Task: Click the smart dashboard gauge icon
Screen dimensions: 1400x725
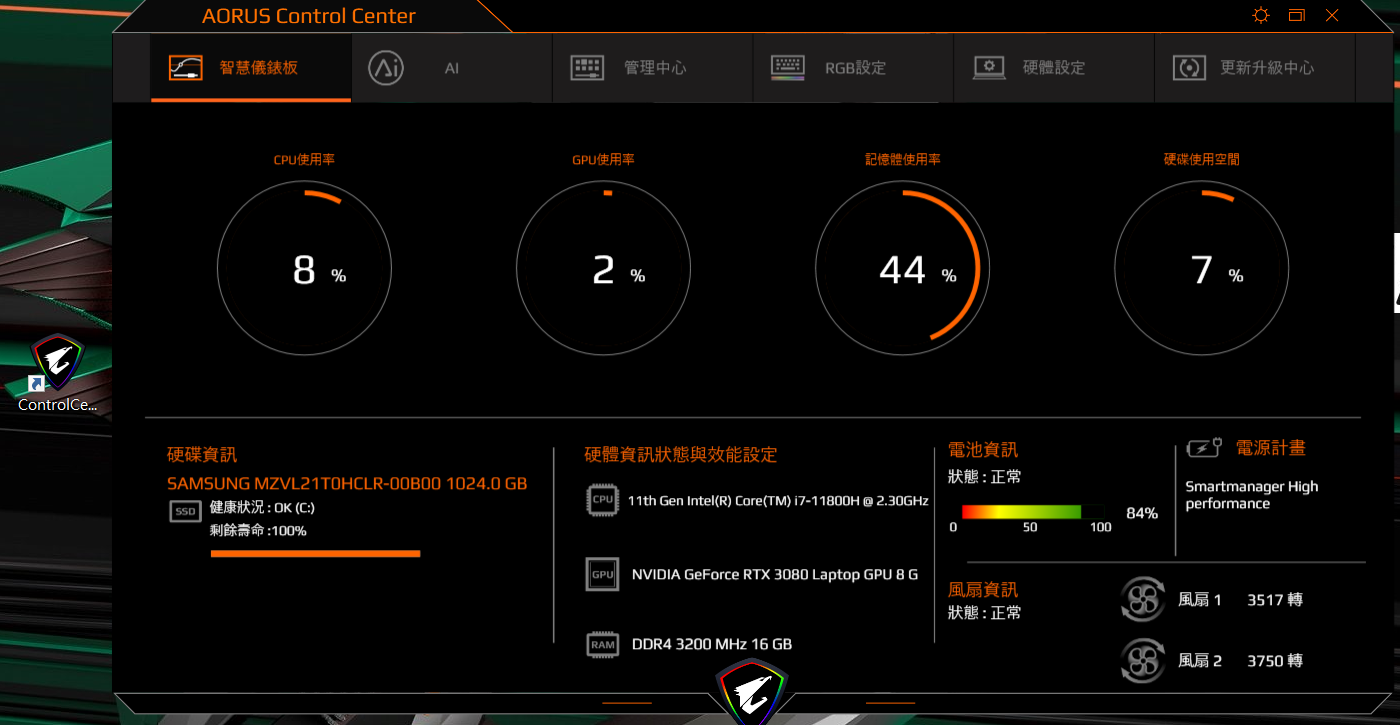Action: (x=186, y=68)
